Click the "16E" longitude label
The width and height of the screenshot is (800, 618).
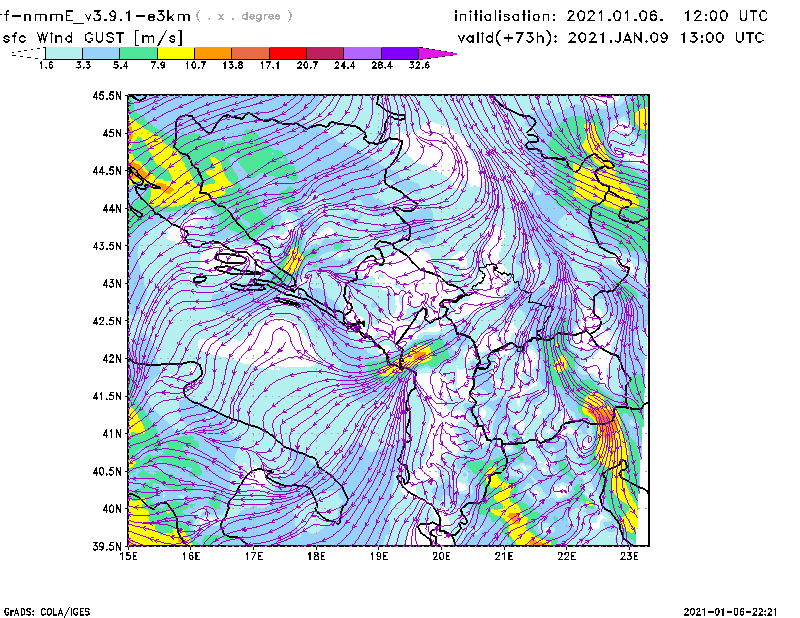pos(191,556)
